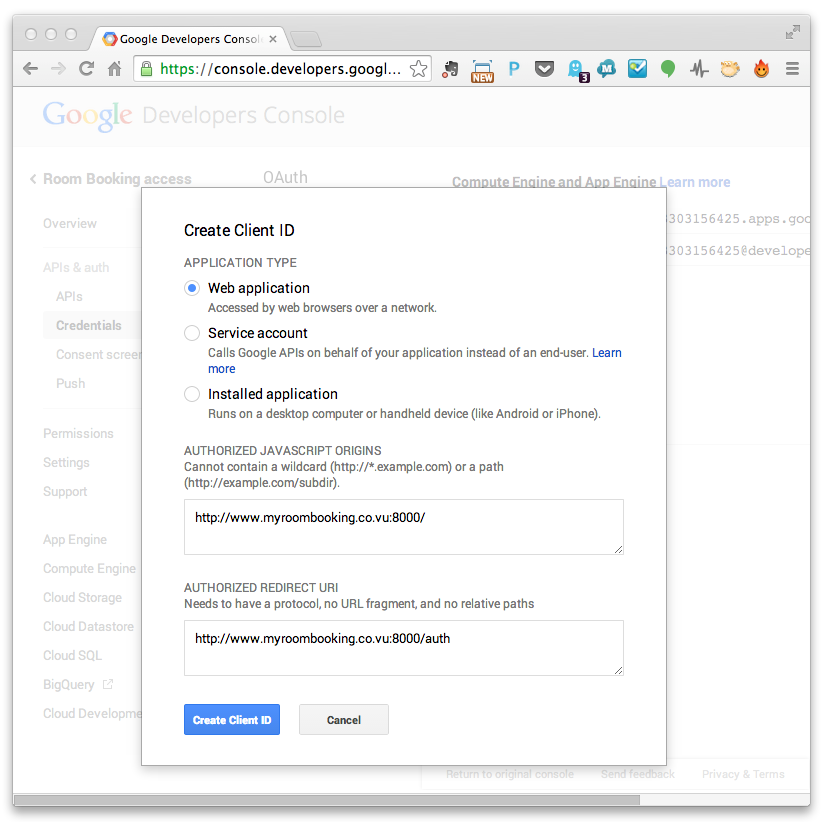Click the green padlock security icon
This screenshot has width=827, height=822.
pyautogui.click(x=147, y=69)
